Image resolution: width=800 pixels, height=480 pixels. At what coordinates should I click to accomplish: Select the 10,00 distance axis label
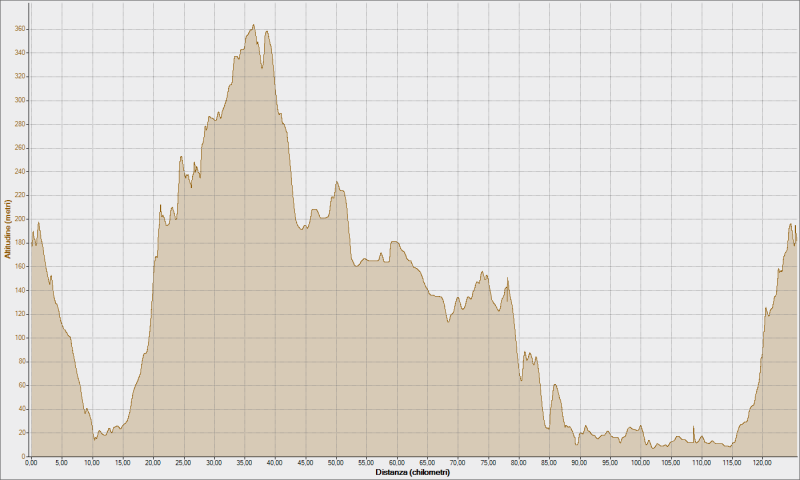tap(92, 463)
